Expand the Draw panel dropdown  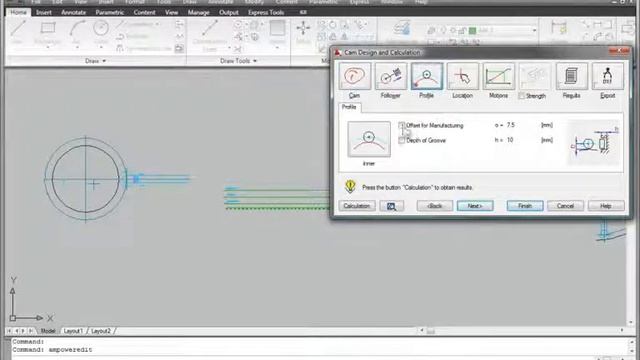tap(104, 61)
